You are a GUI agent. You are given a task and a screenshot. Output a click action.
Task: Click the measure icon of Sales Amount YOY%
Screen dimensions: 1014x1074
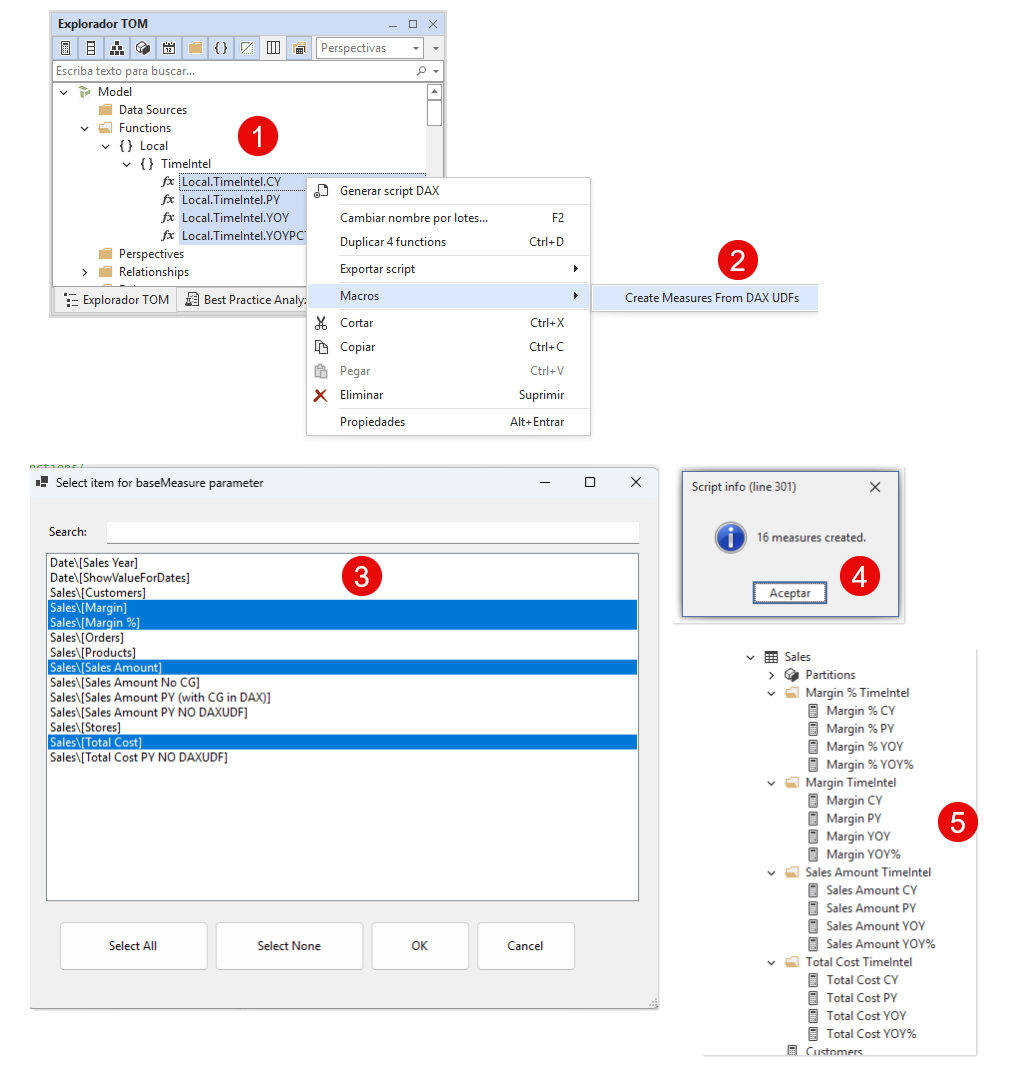pos(813,944)
